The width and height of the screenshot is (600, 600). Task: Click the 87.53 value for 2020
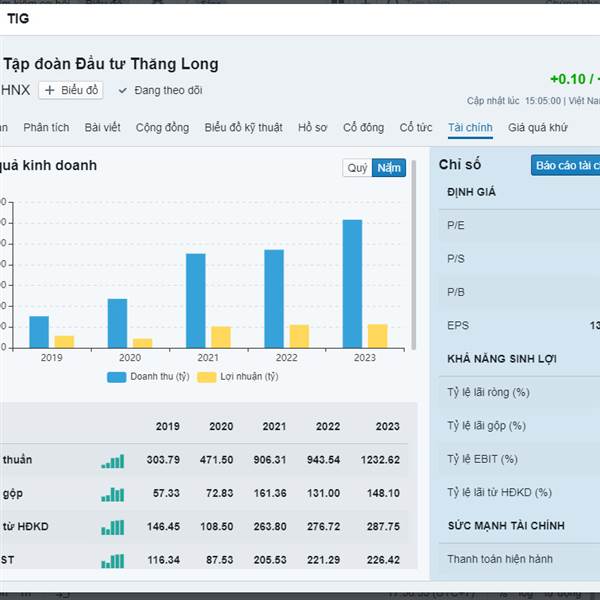click(220, 560)
